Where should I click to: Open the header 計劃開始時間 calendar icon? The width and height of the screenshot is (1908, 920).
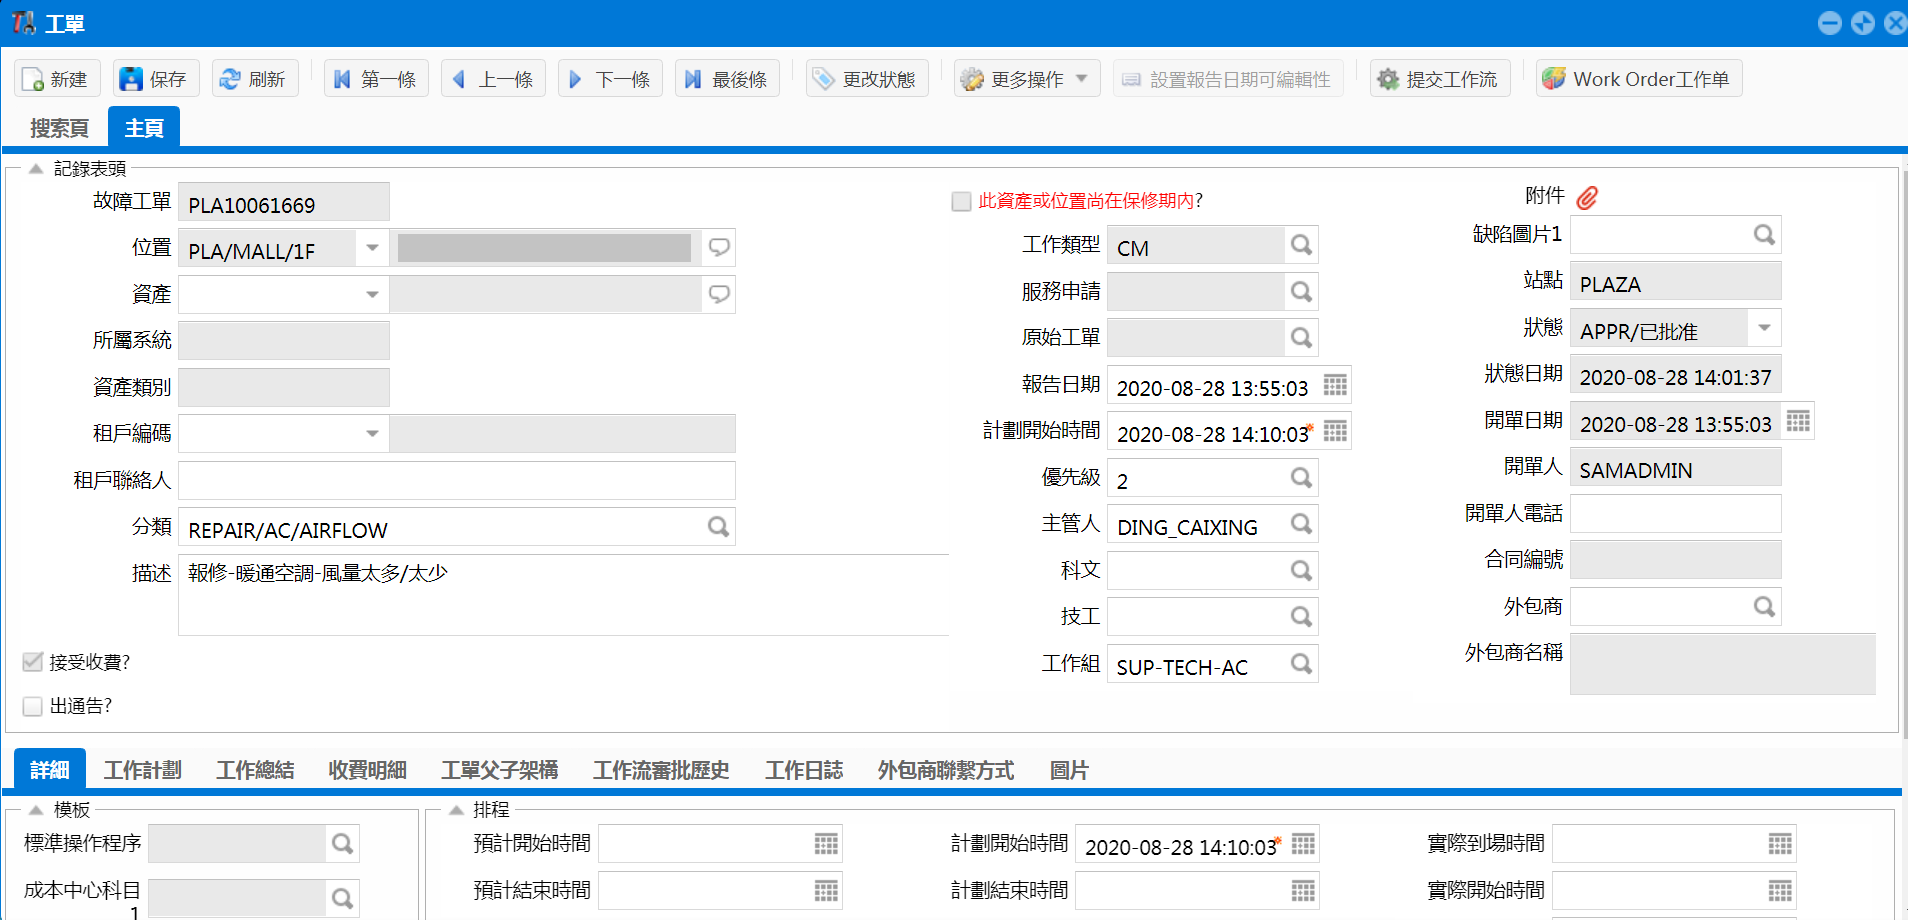1335,431
